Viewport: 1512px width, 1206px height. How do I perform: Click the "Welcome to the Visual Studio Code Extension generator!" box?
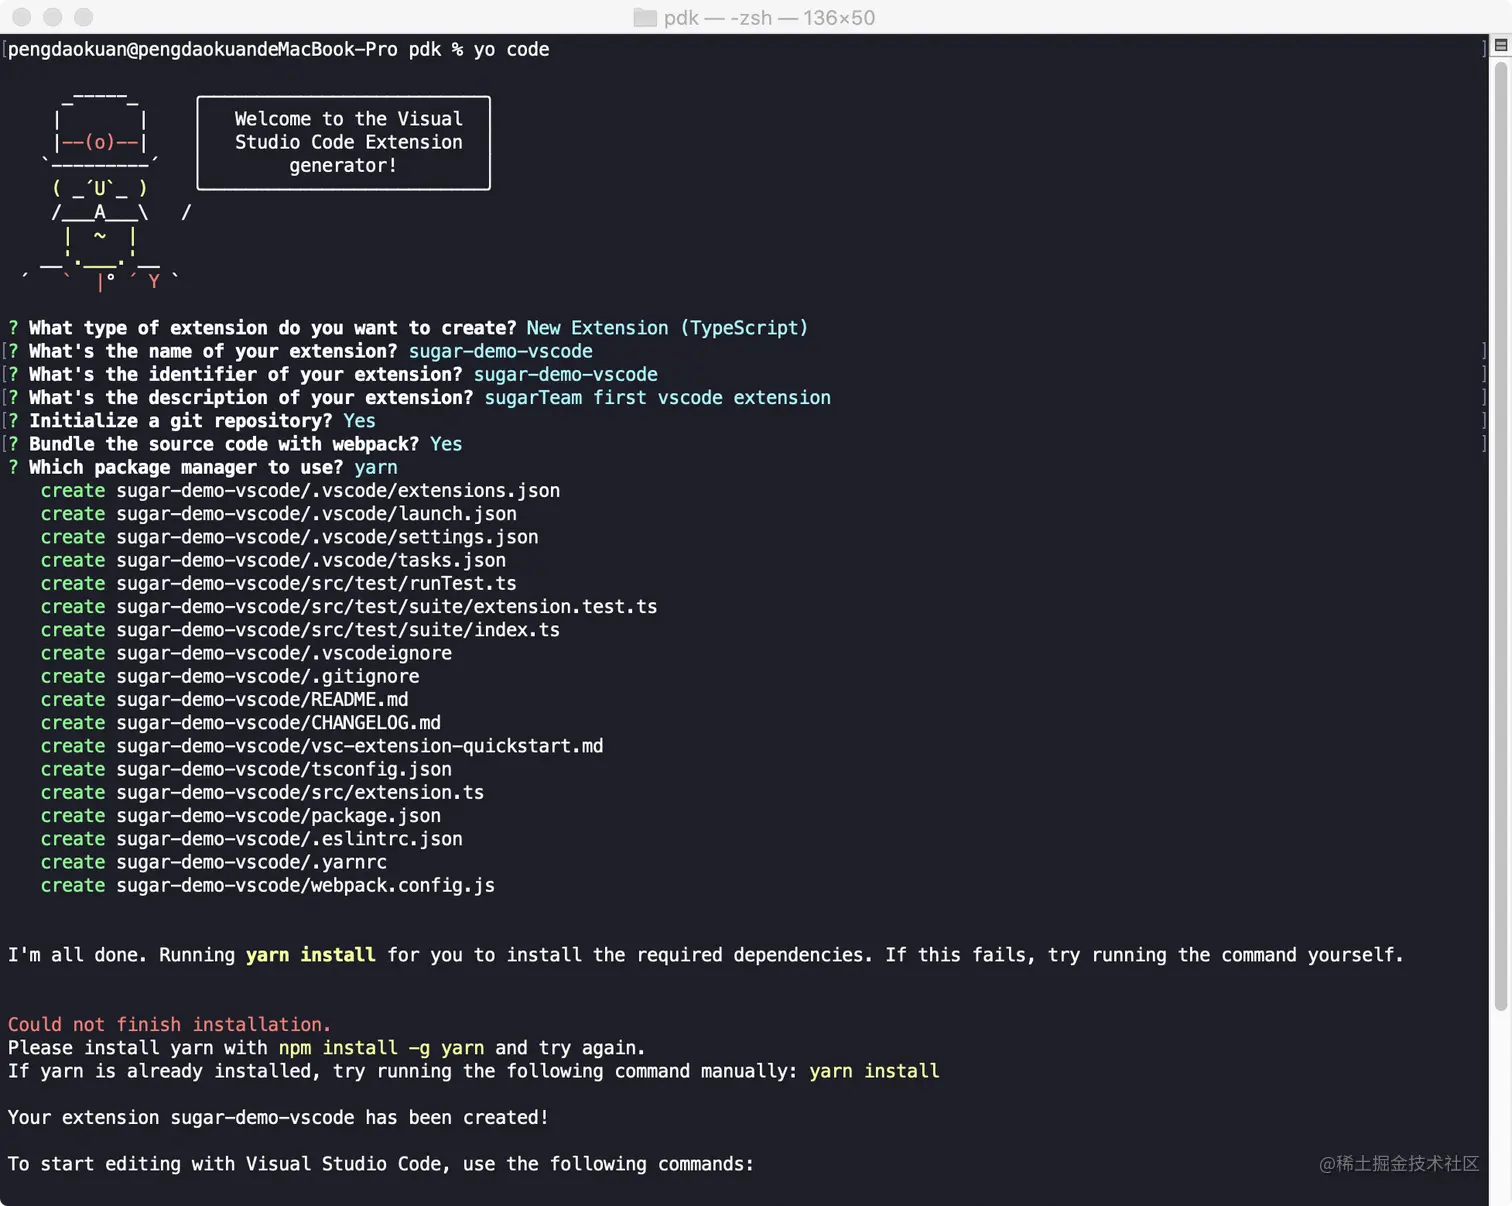coord(343,143)
